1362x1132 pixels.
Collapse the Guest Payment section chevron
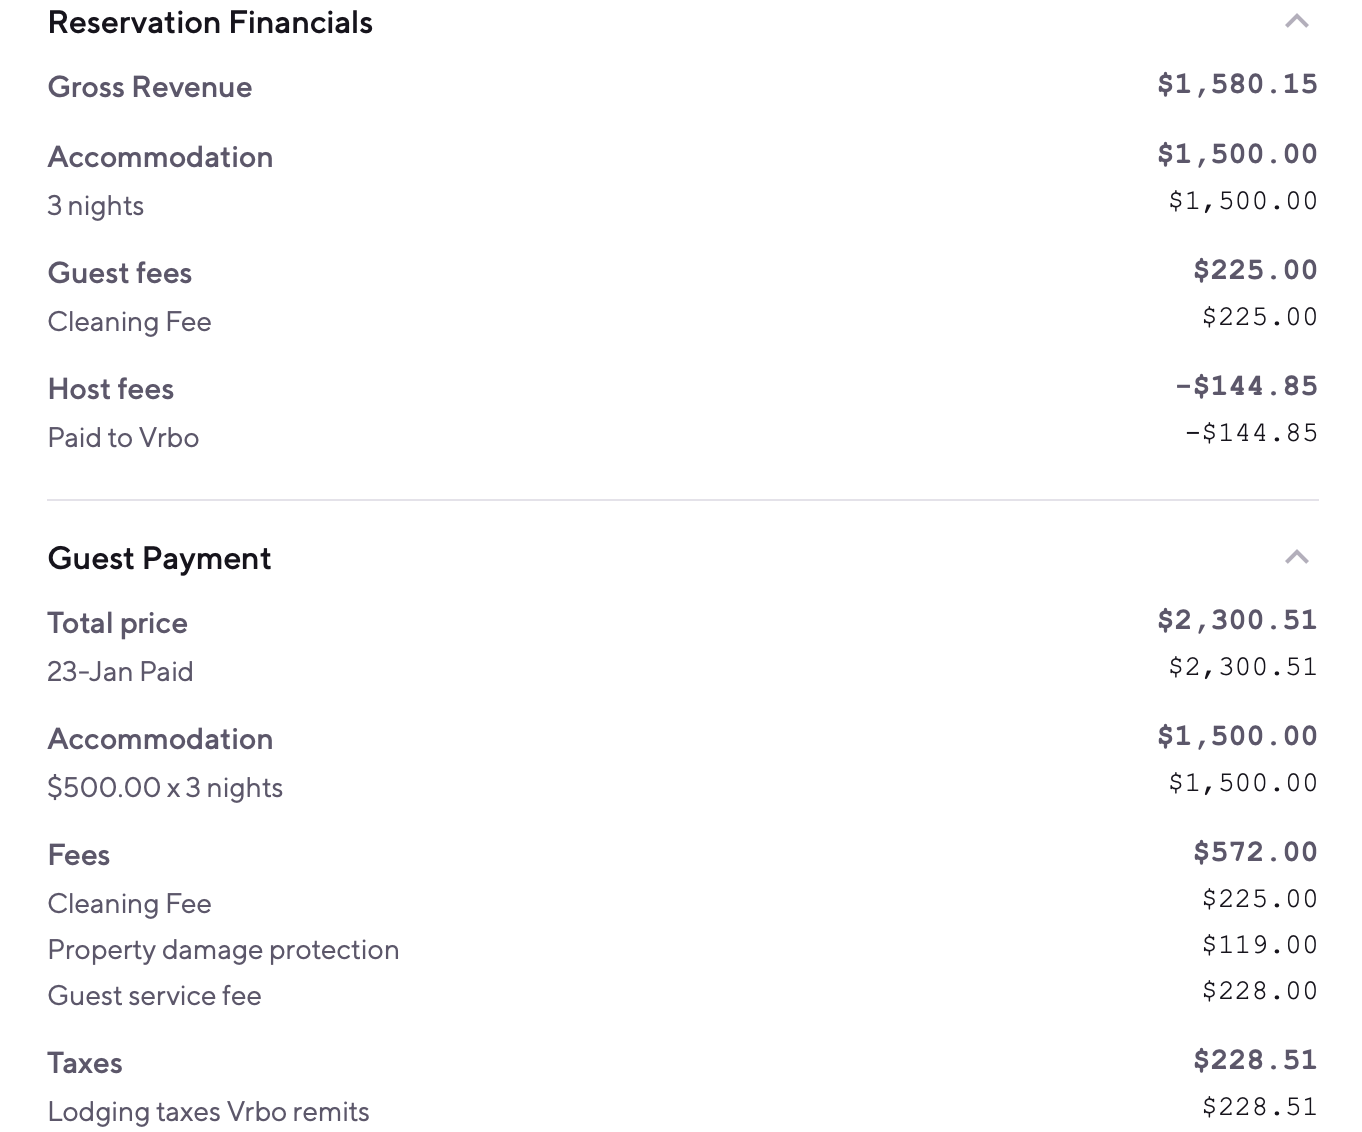1296,557
